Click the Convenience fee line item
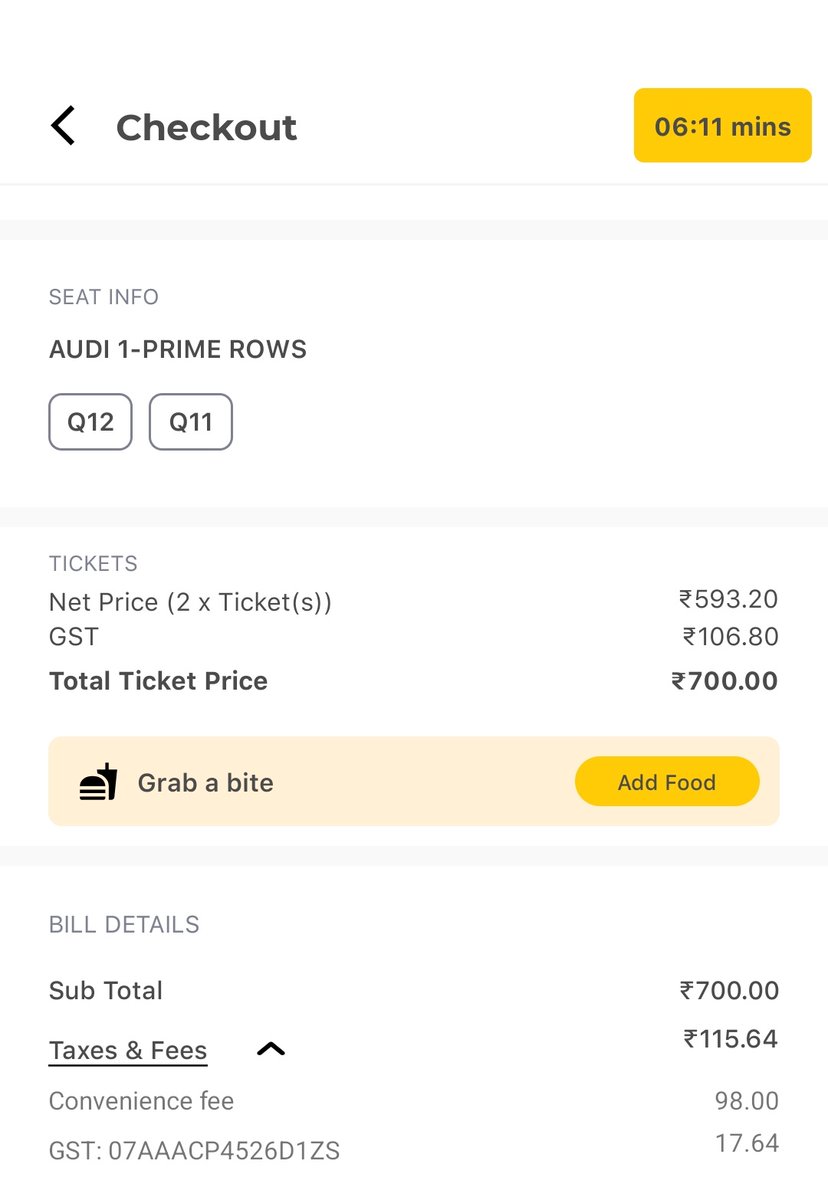Image resolution: width=828 pixels, height=1200 pixels. coord(141,1101)
